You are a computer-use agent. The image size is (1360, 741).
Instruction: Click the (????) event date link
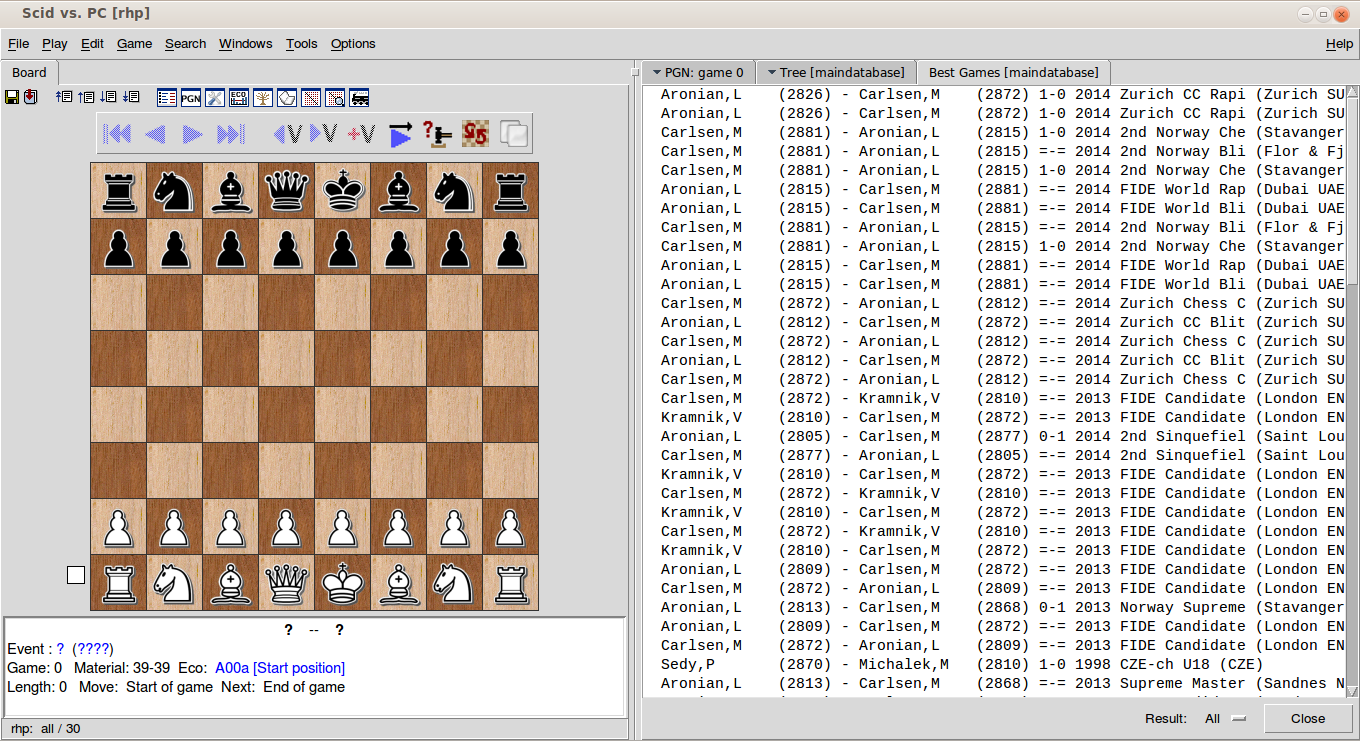(93, 649)
